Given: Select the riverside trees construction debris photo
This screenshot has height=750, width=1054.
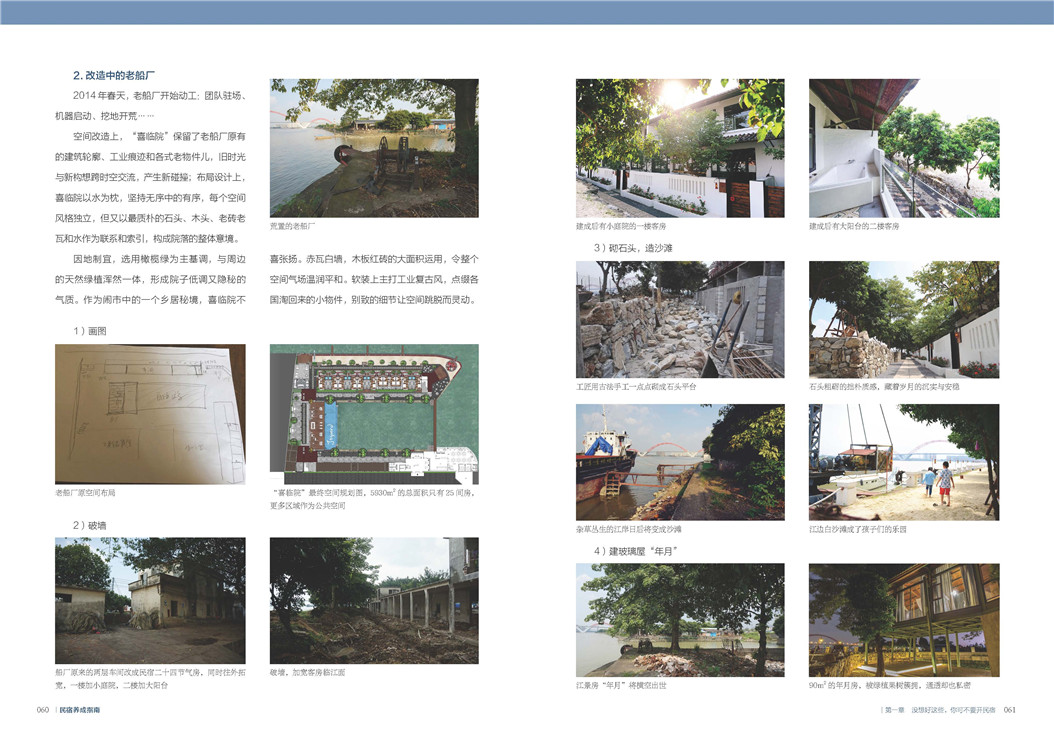Looking at the screenshot, I should 680,620.
